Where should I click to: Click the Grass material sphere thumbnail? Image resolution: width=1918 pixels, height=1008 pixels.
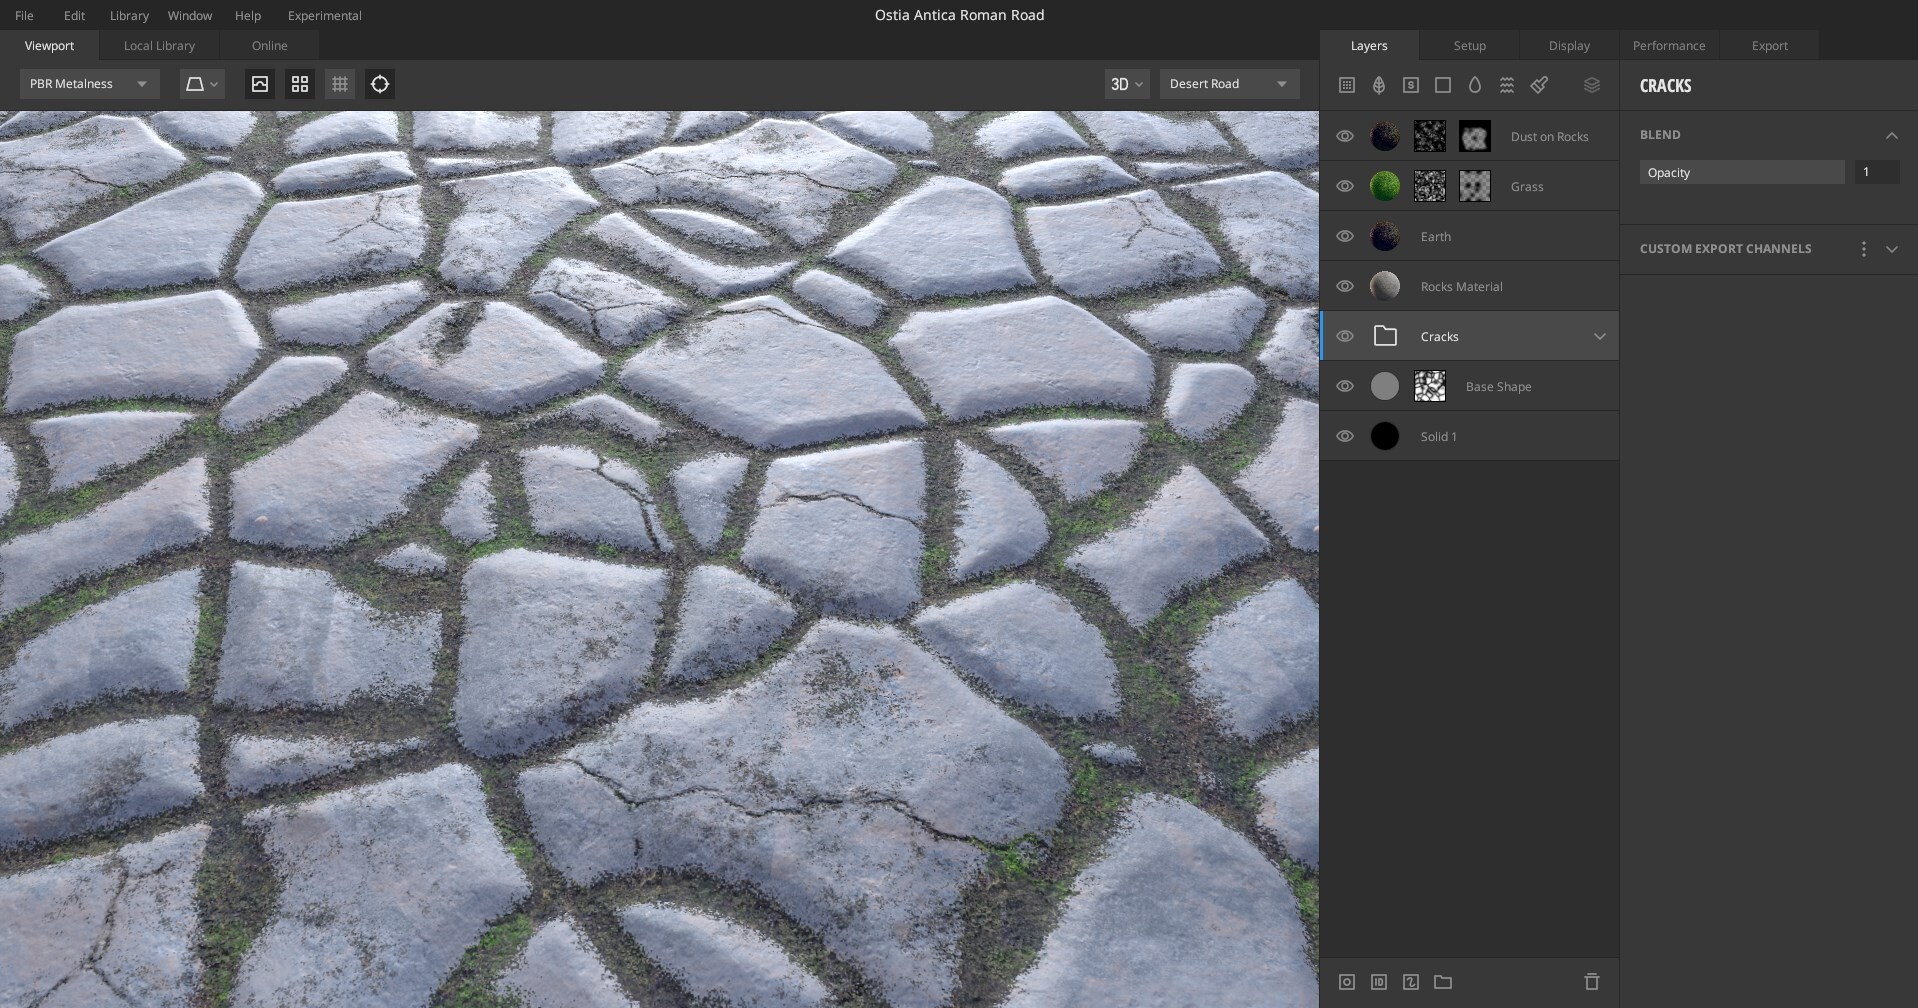tap(1384, 186)
